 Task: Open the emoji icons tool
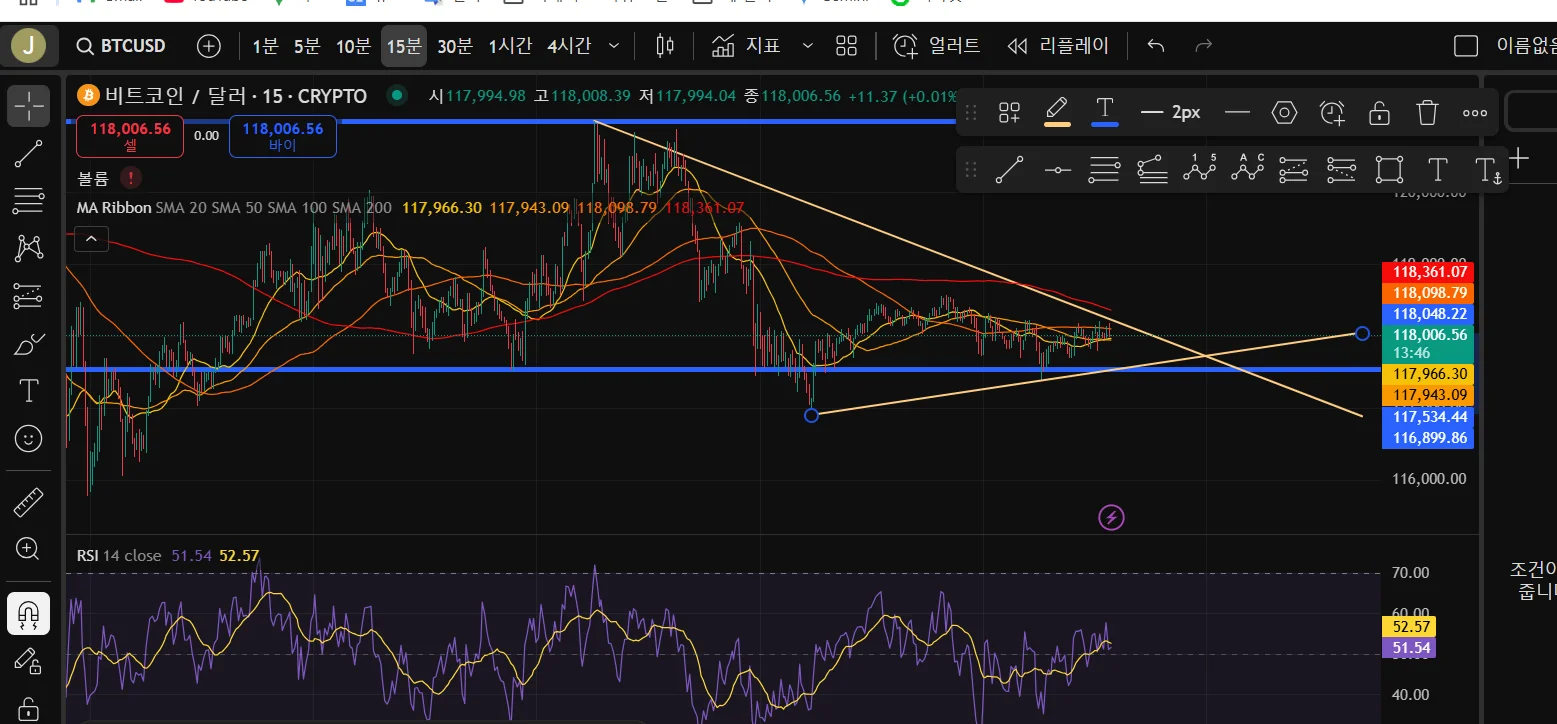click(x=28, y=438)
